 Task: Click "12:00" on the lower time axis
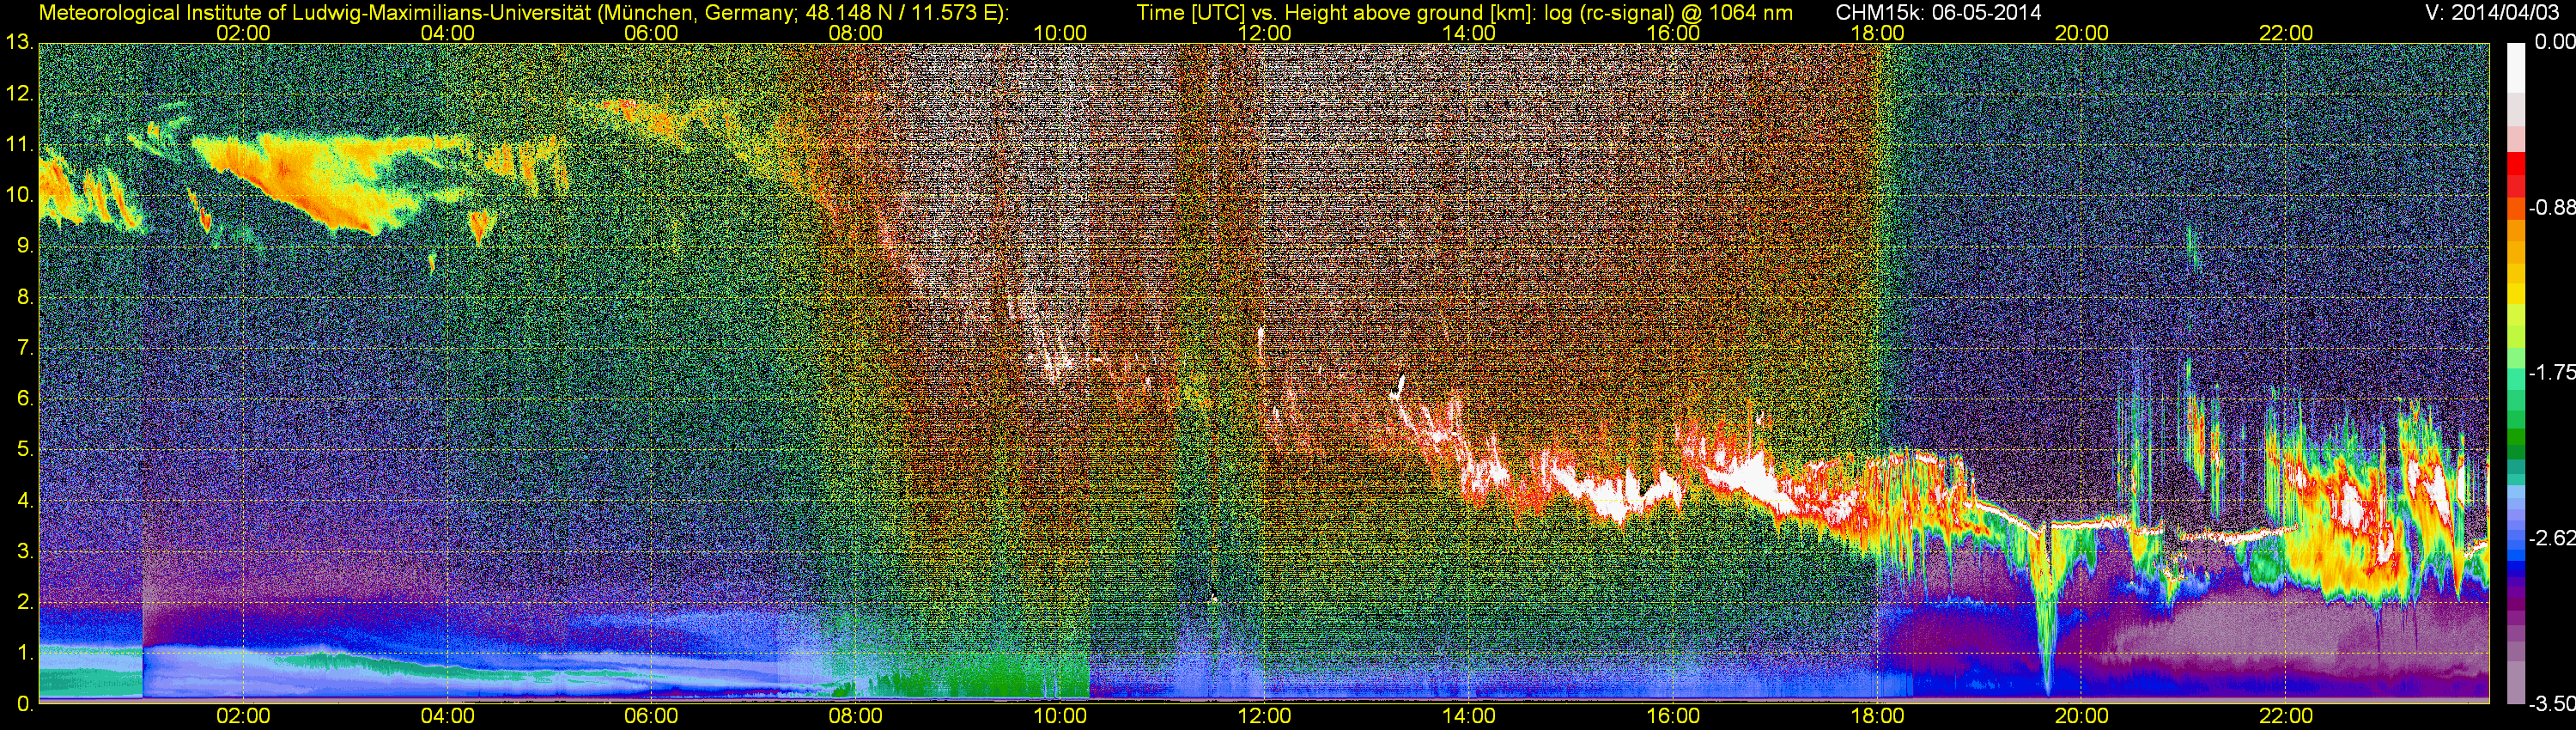(x=1264, y=716)
